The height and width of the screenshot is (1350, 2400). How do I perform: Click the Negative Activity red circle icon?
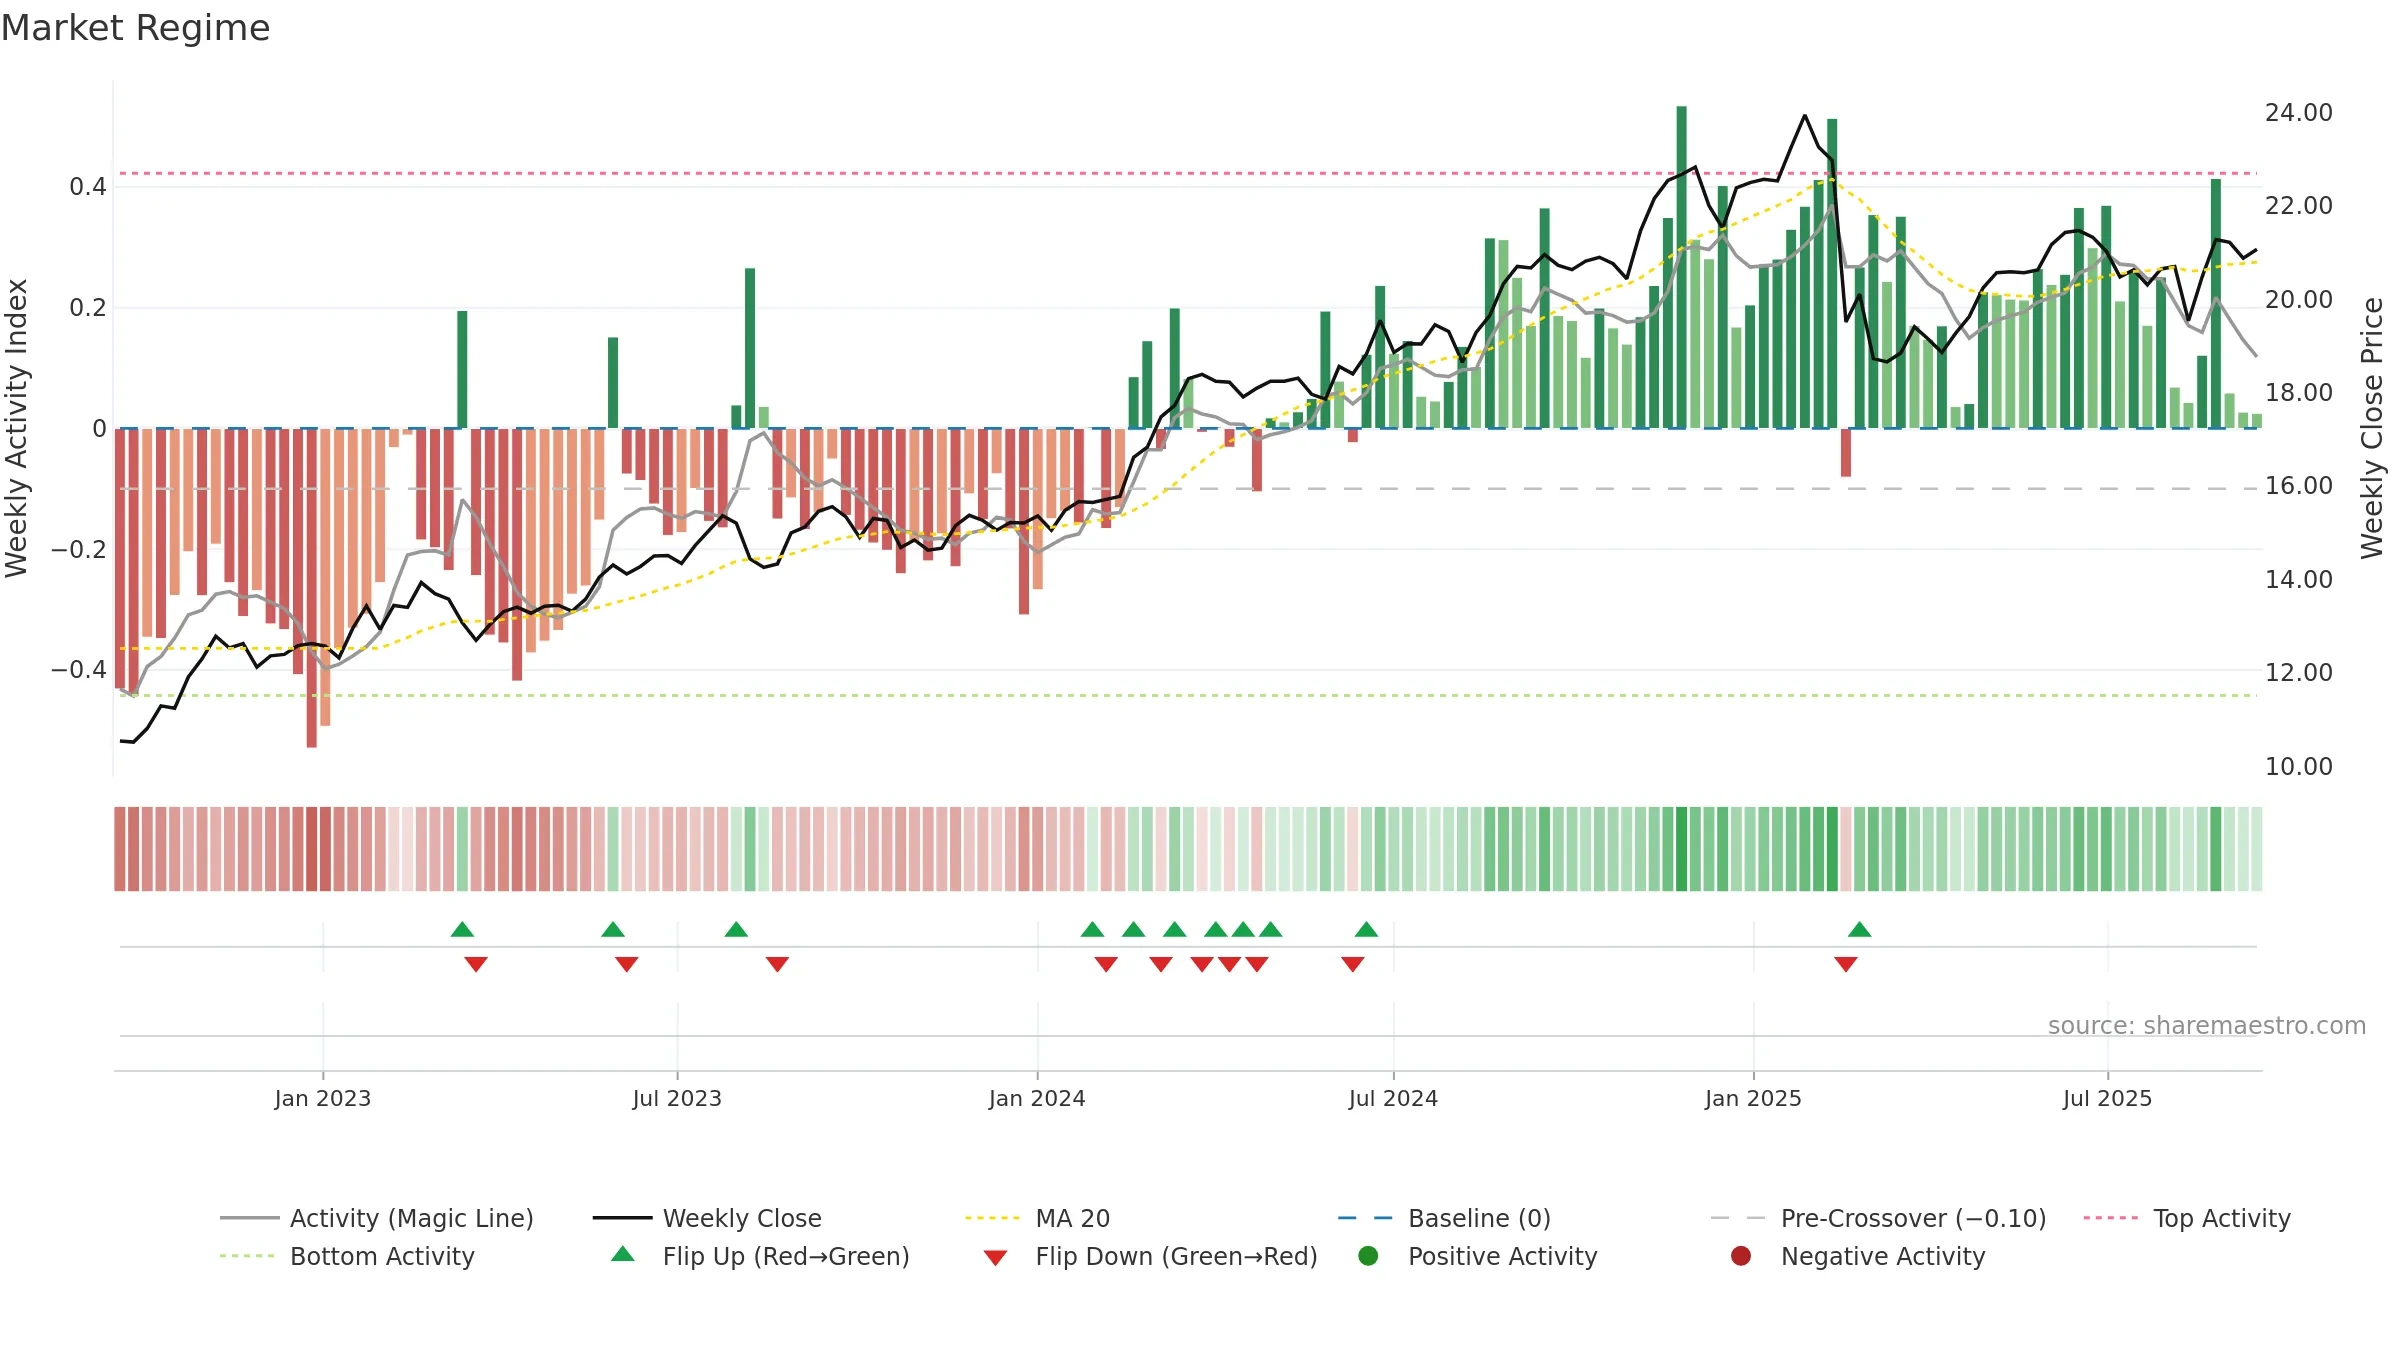pyautogui.click(x=1741, y=1256)
